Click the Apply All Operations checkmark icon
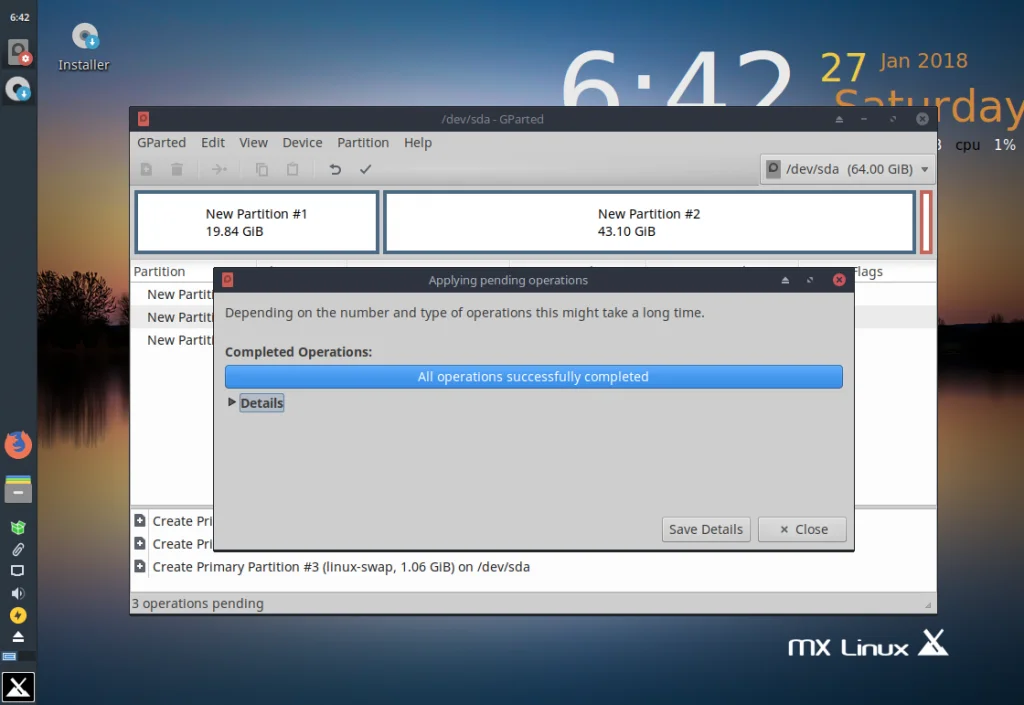 click(366, 170)
